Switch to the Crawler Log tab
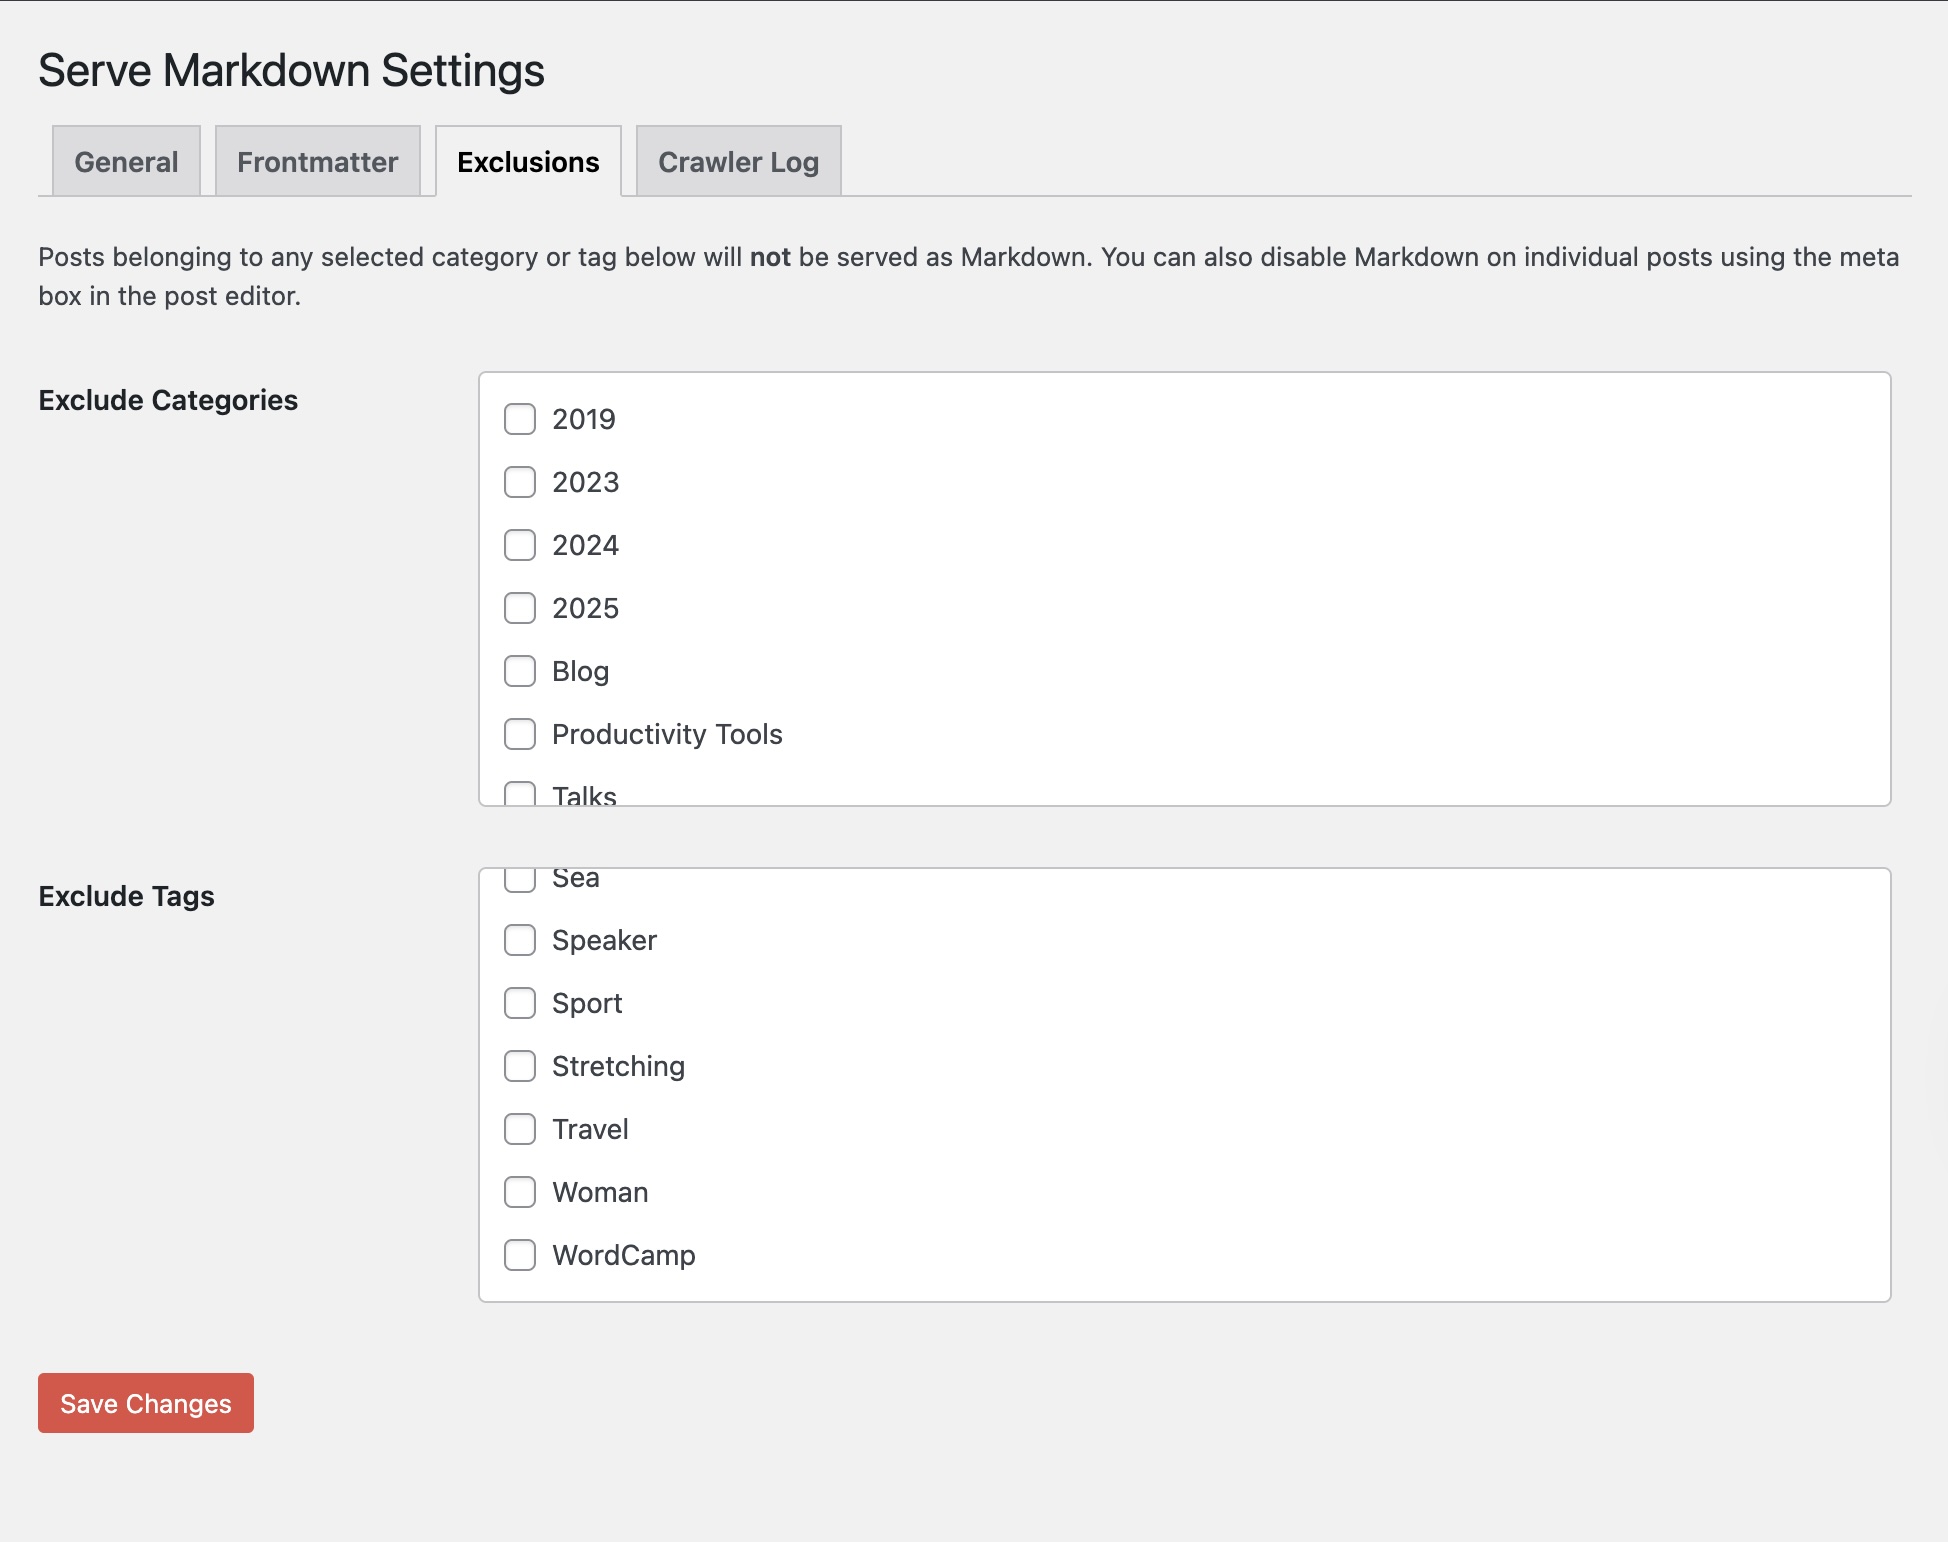 (738, 161)
